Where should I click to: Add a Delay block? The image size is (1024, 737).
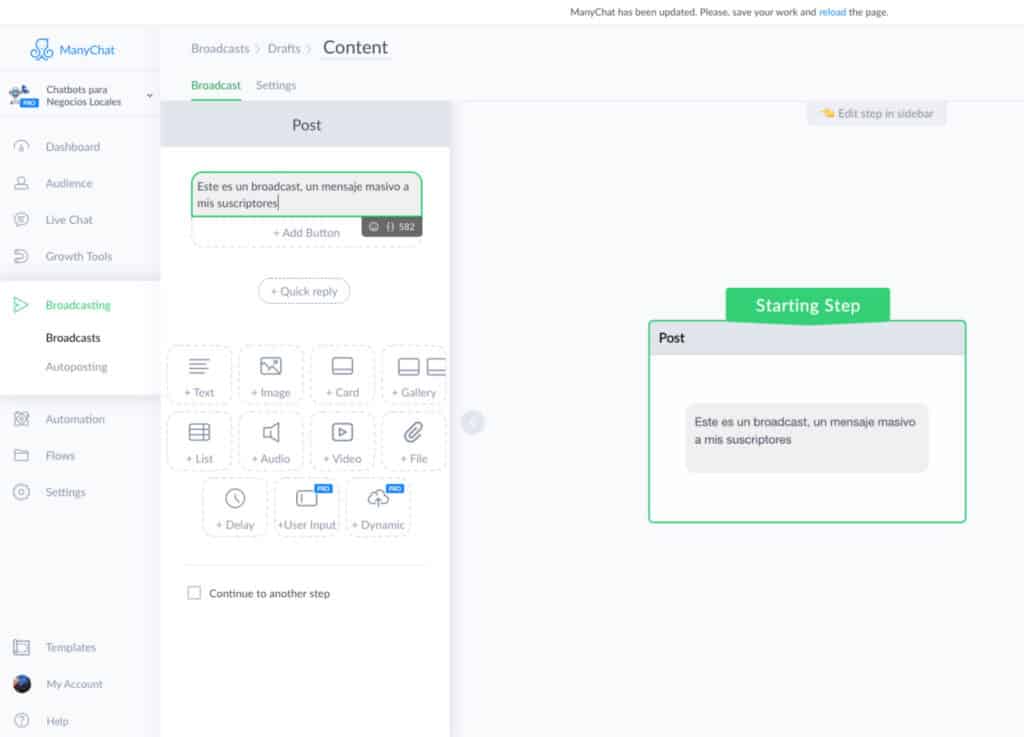pyautogui.click(x=235, y=507)
